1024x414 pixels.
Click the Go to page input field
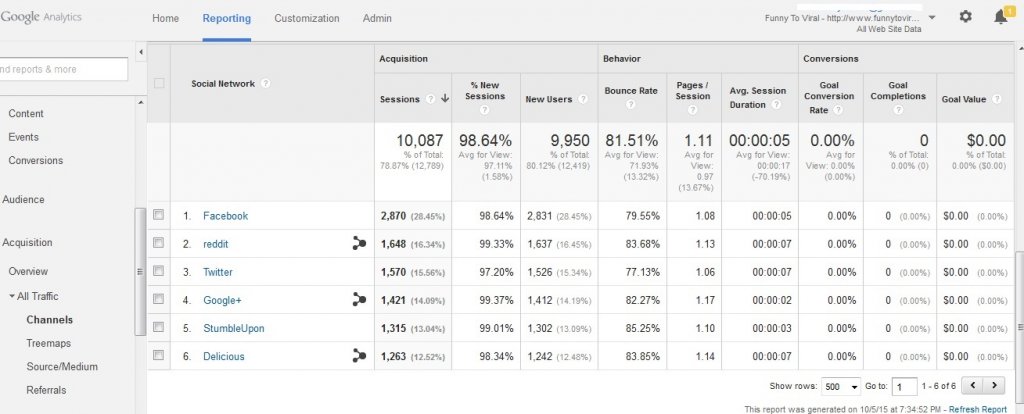pos(904,387)
